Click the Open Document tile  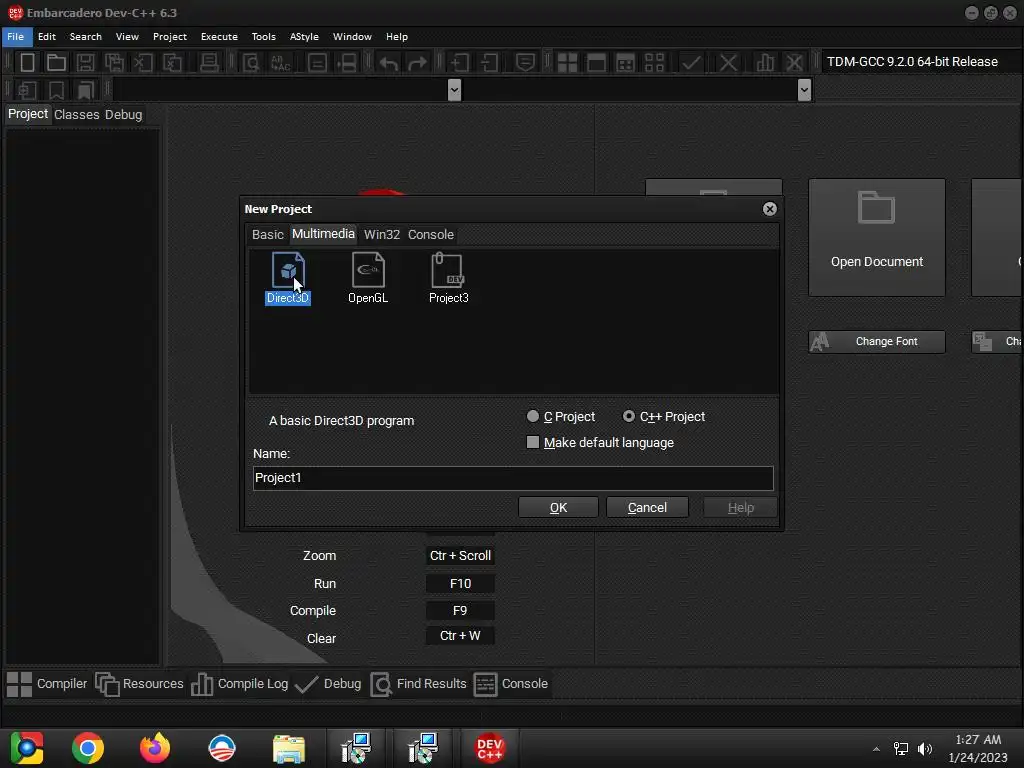[876, 238]
